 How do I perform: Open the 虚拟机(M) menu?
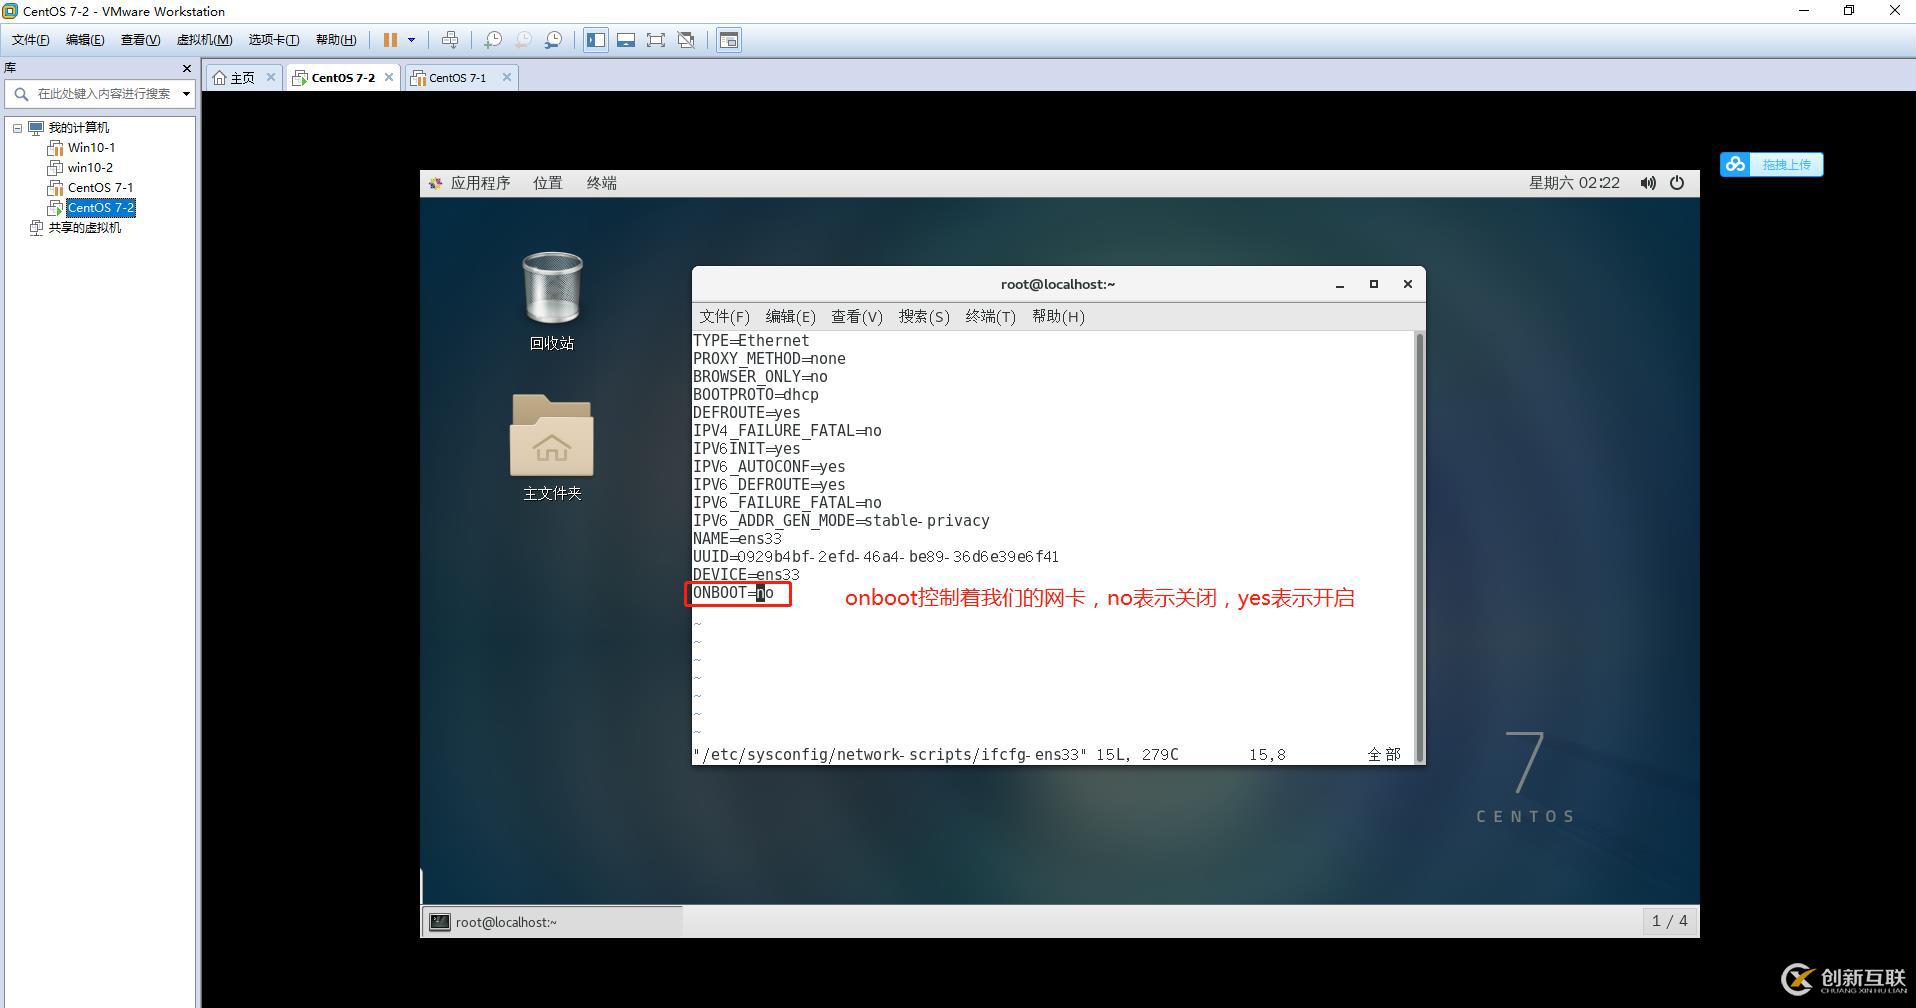pos(204,40)
